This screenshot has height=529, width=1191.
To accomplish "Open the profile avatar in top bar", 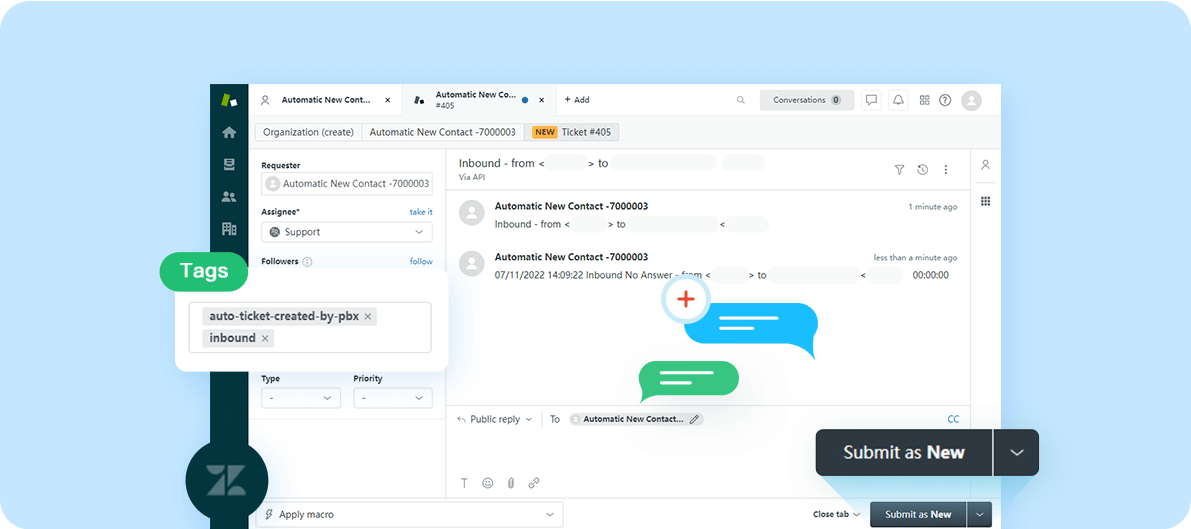I will pos(971,100).
